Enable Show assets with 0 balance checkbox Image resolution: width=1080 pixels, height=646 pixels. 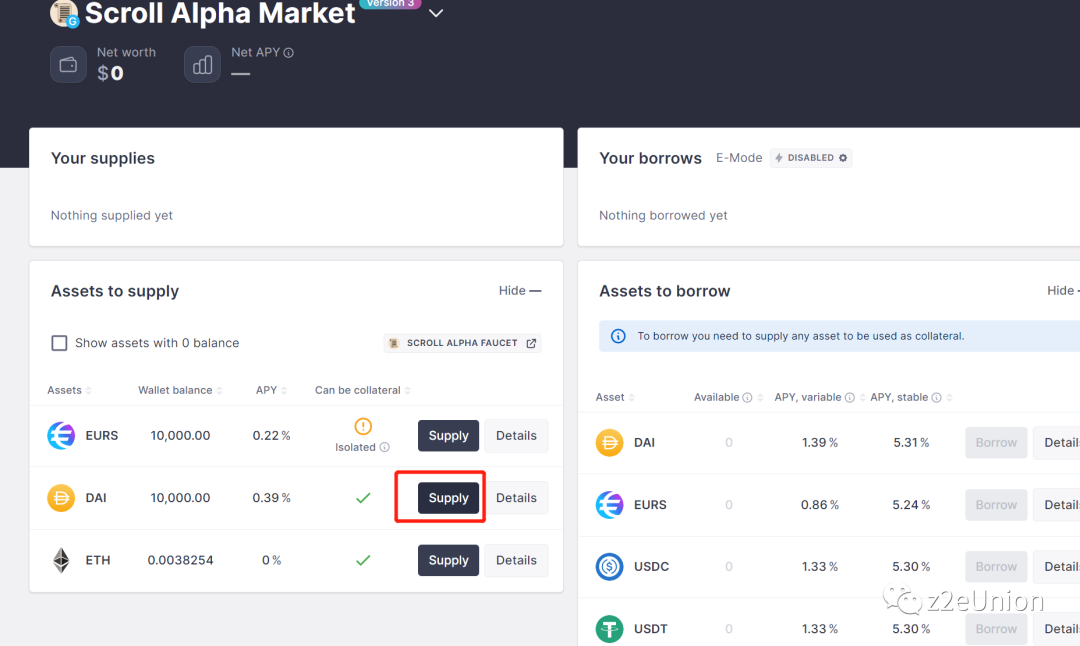click(x=59, y=343)
